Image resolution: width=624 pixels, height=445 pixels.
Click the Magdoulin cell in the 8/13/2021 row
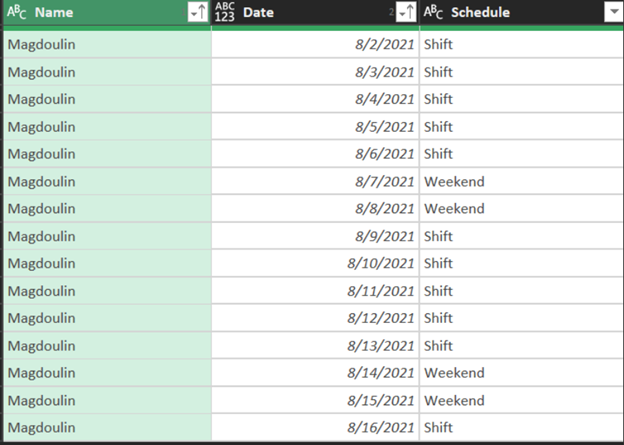tap(107, 345)
